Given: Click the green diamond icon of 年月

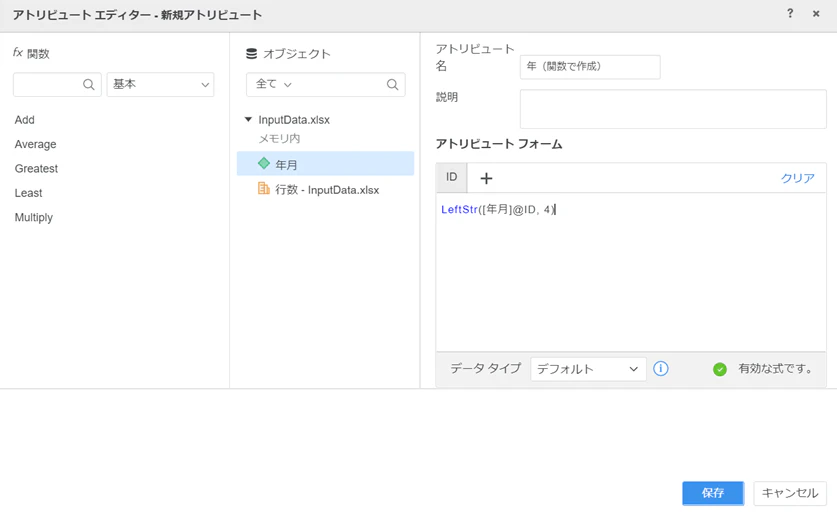Looking at the screenshot, I should [x=264, y=163].
